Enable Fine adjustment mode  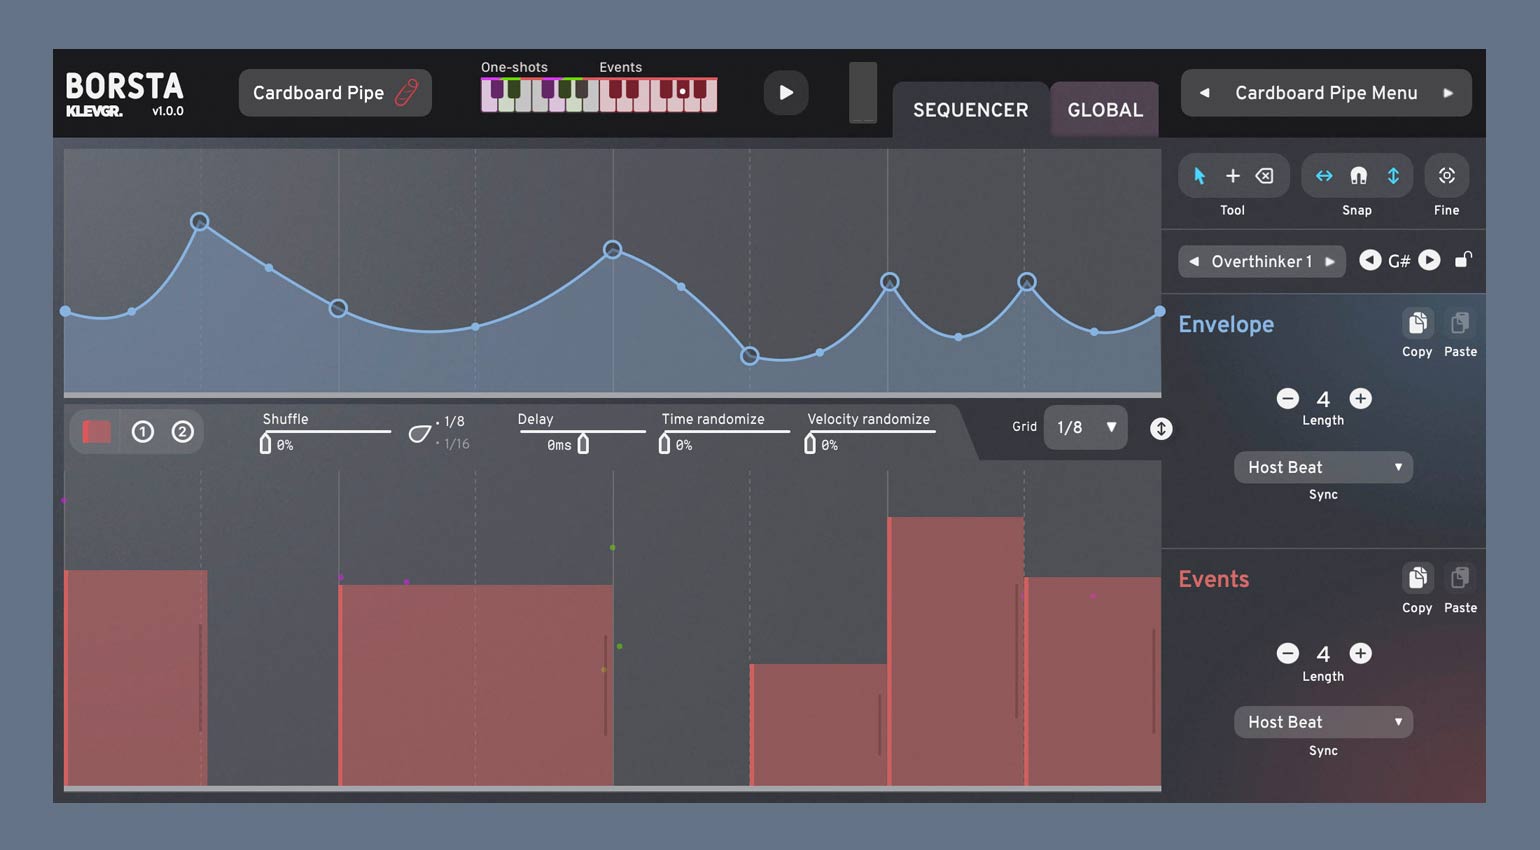(x=1446, y=176)
